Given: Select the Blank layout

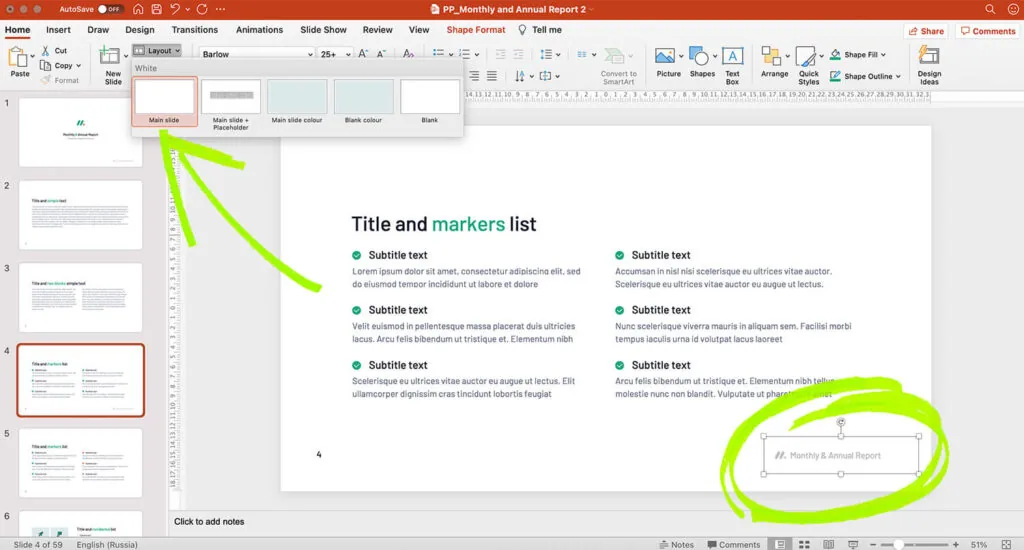Looking at the screenshot, I should pos(430,101).
